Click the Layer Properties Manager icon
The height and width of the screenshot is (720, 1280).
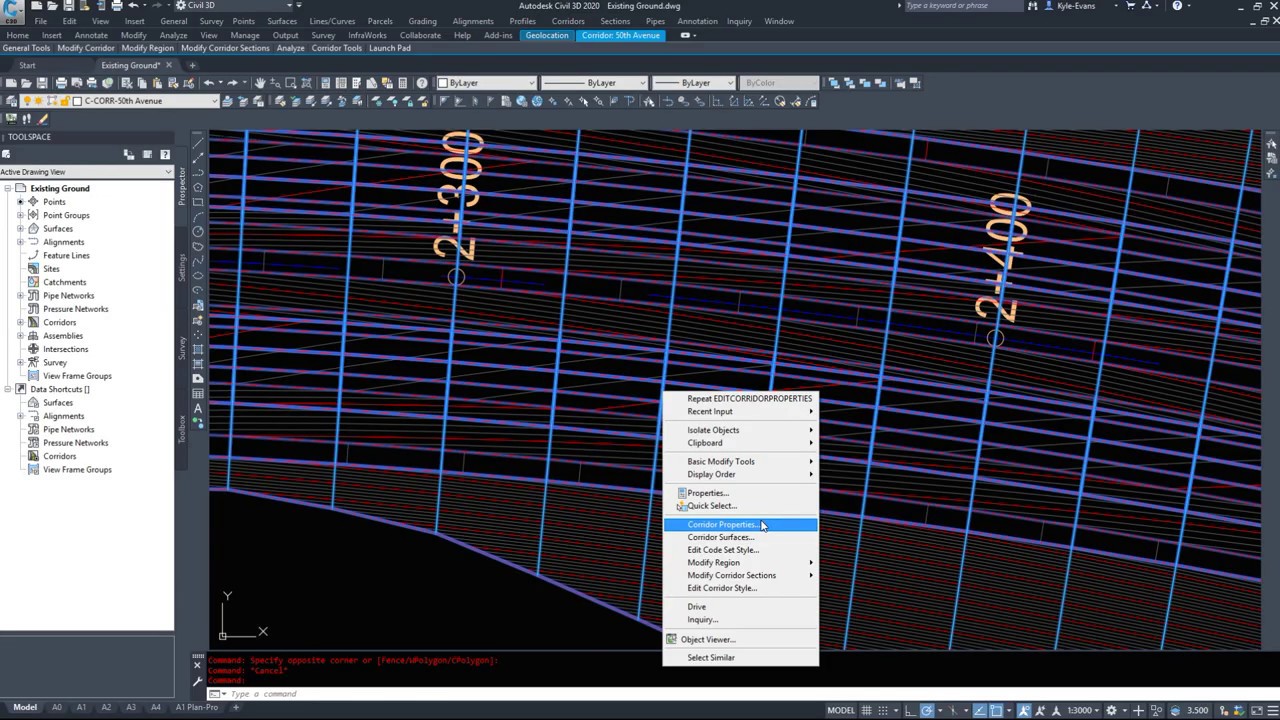point(12,101)
